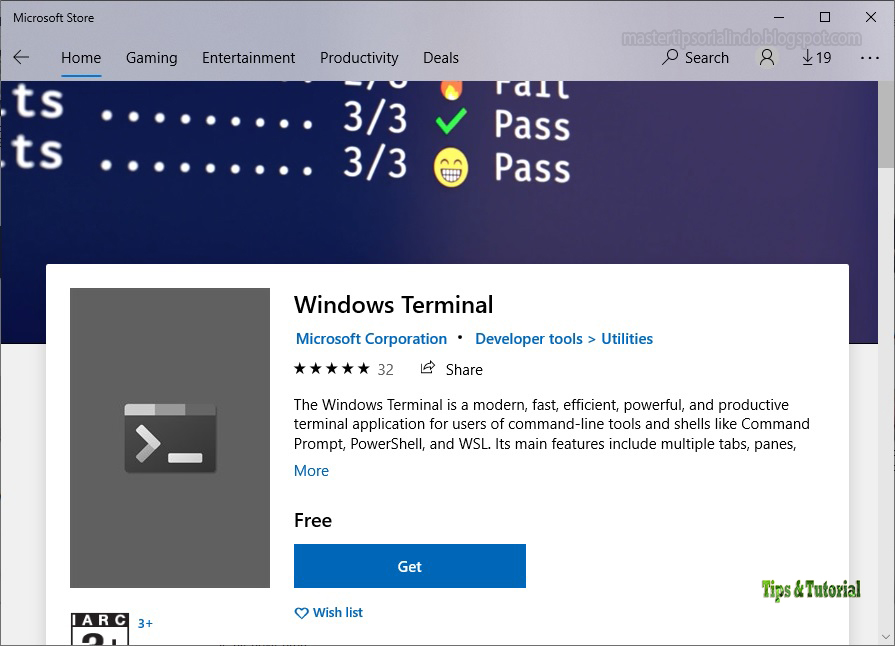
Task: Open the downloads queue showing 19 items
Action: pos(815,58)
